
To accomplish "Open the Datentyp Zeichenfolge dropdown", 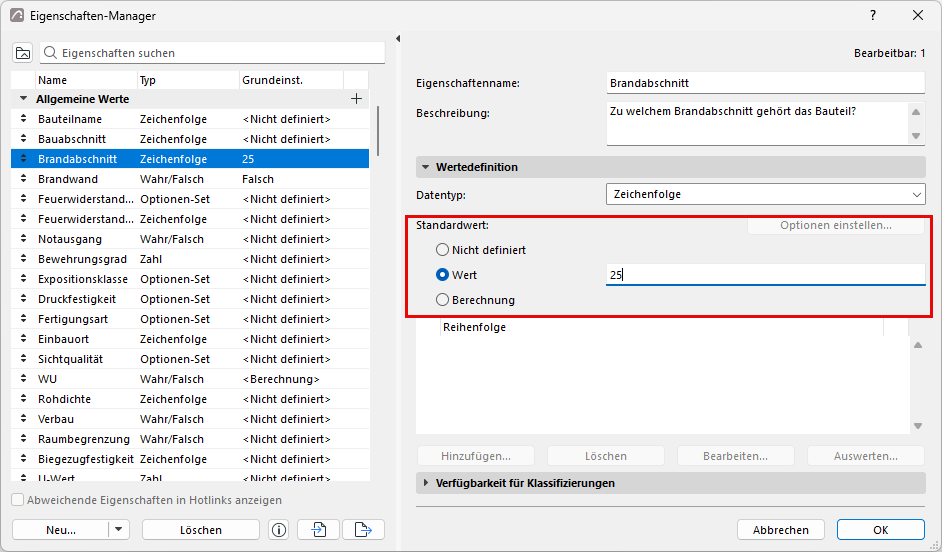I will [x=765, y=194].
